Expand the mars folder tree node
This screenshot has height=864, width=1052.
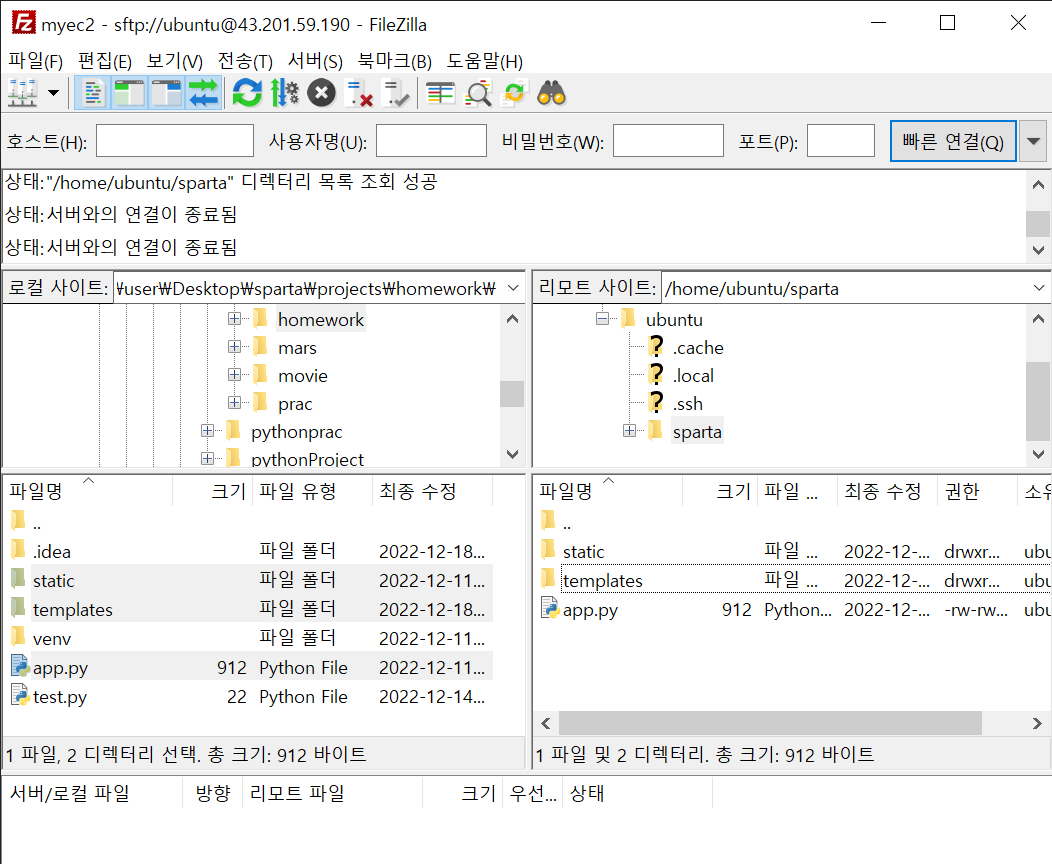tap(234, 347)
